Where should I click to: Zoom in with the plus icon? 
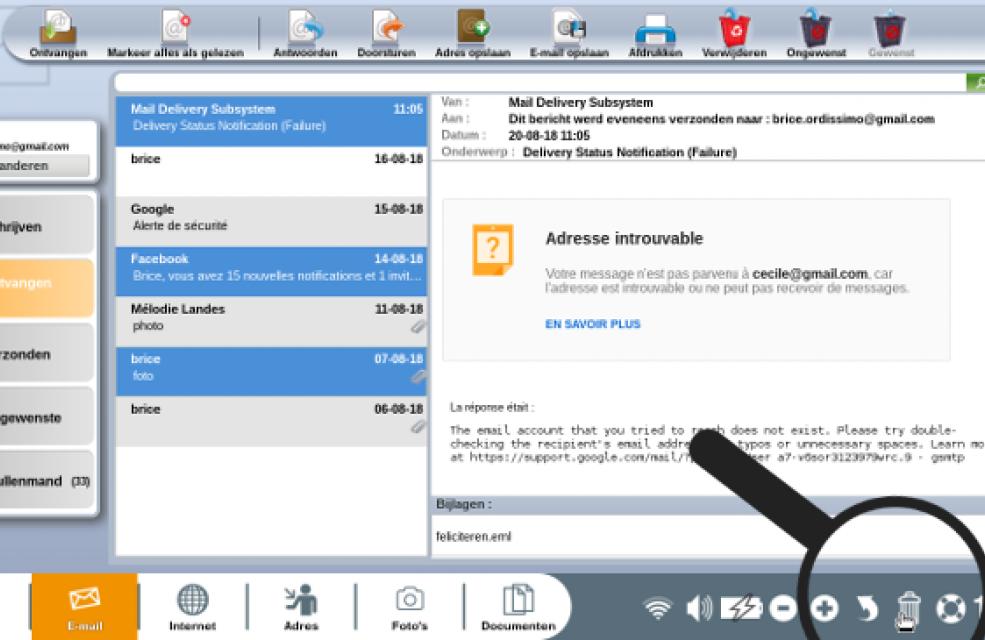click(824, 608)
